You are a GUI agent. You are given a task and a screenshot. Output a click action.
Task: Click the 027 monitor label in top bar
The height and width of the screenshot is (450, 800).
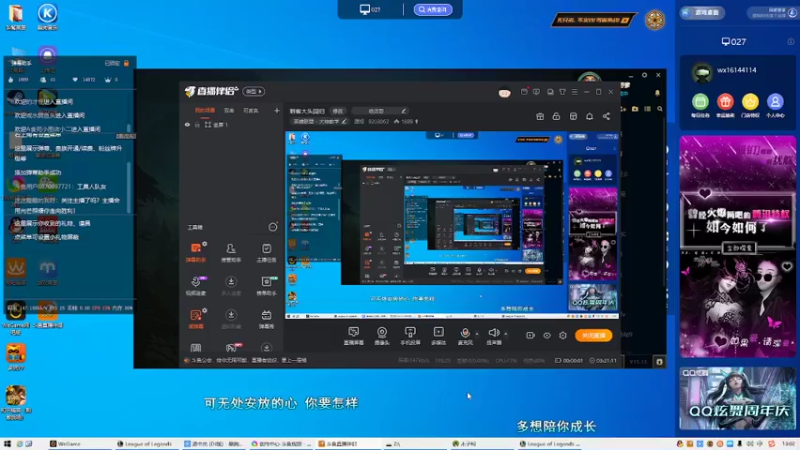click(x=370, y=9)
